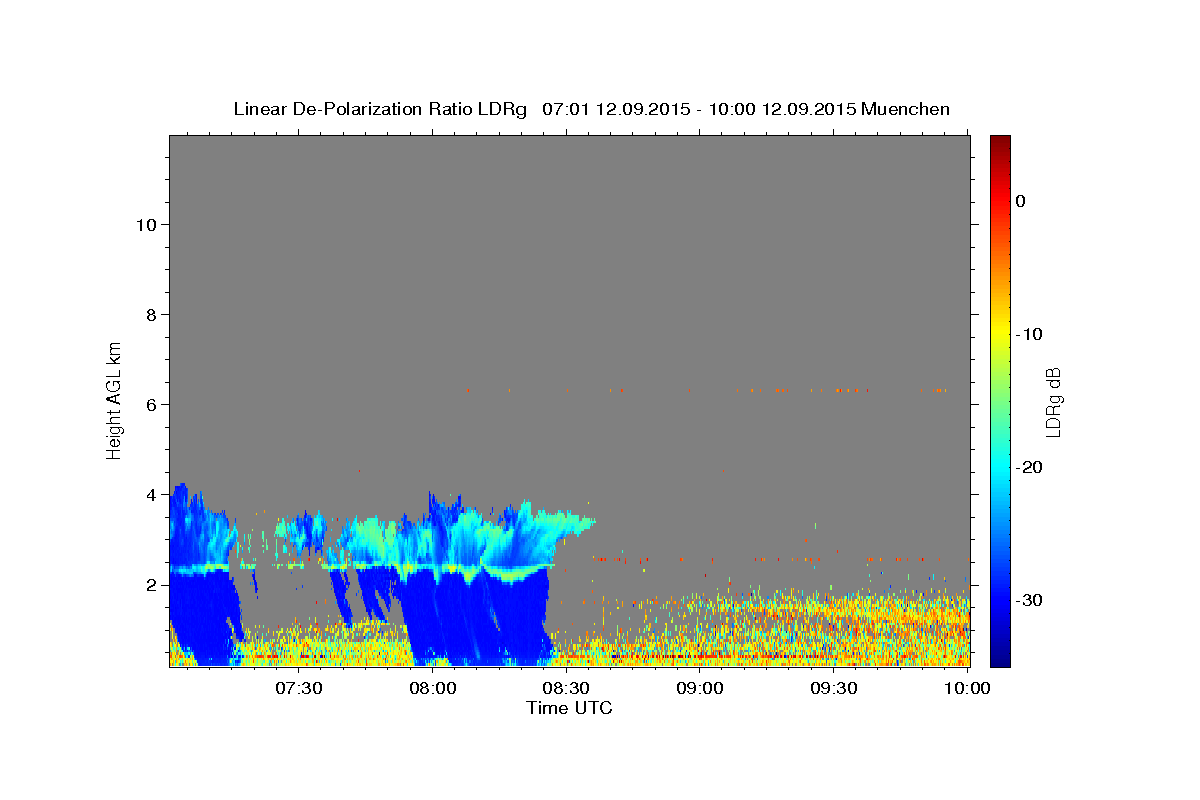1200x800 pixels.
Task: Select the '08:00' time axis label
Action: [433, 688]
